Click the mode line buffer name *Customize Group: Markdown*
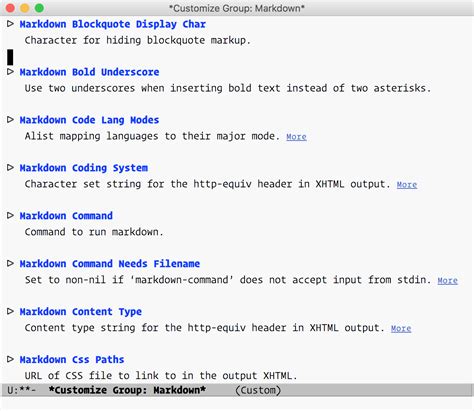 click(127, 390)
